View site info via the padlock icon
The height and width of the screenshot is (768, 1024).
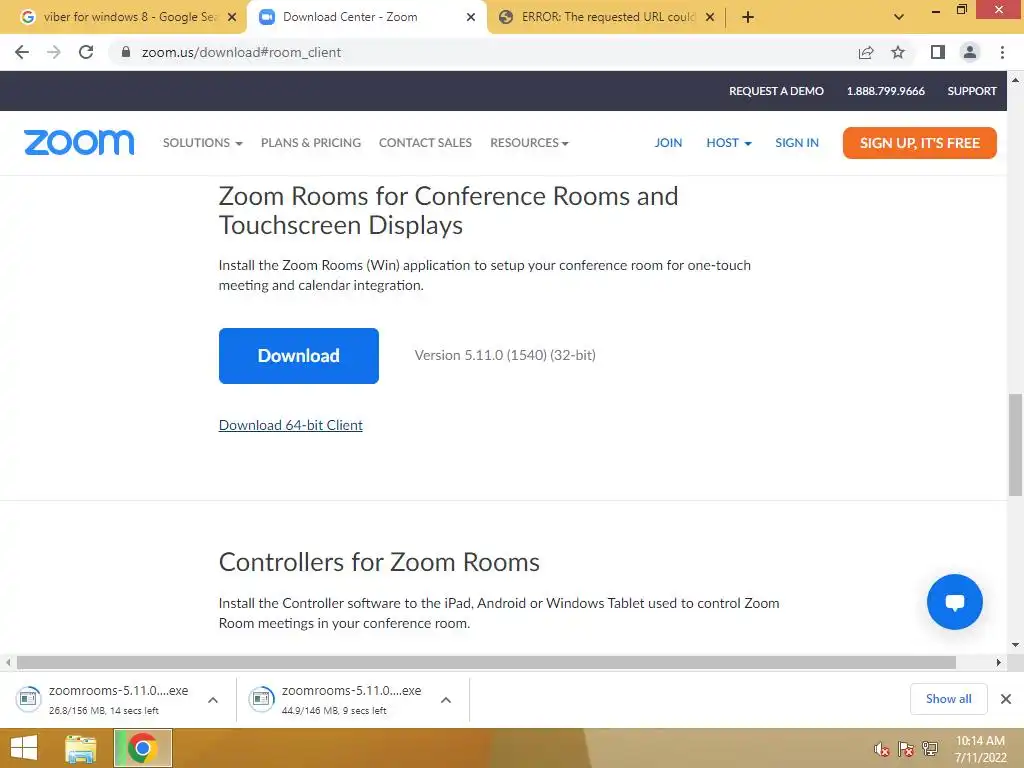click(x=126, y=52)
